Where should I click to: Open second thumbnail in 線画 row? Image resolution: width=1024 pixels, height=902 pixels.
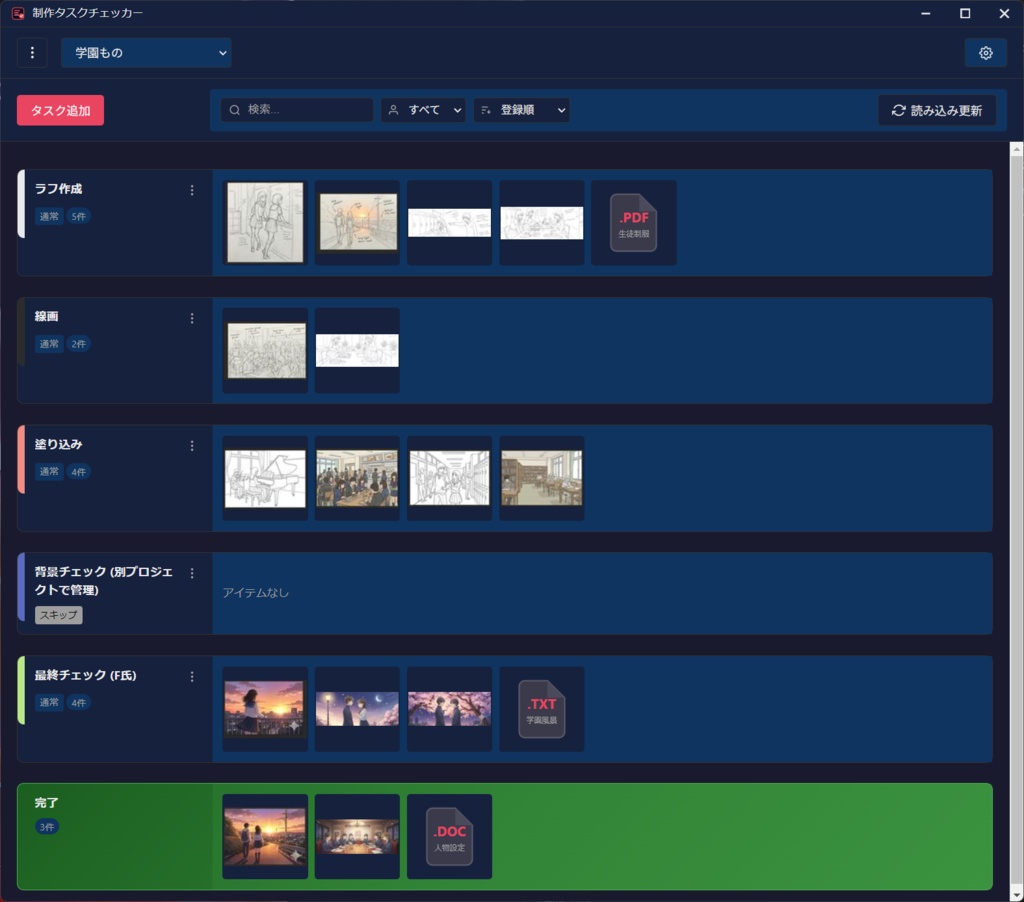(x=357, y=351)
